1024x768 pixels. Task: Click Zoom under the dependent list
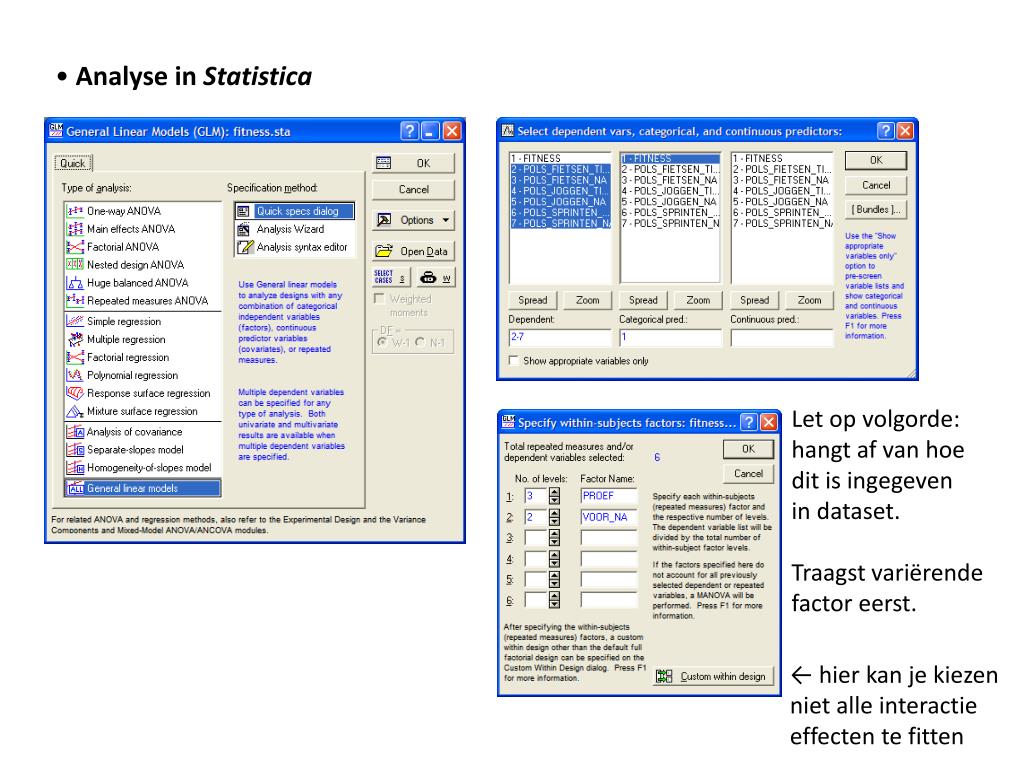587,300
